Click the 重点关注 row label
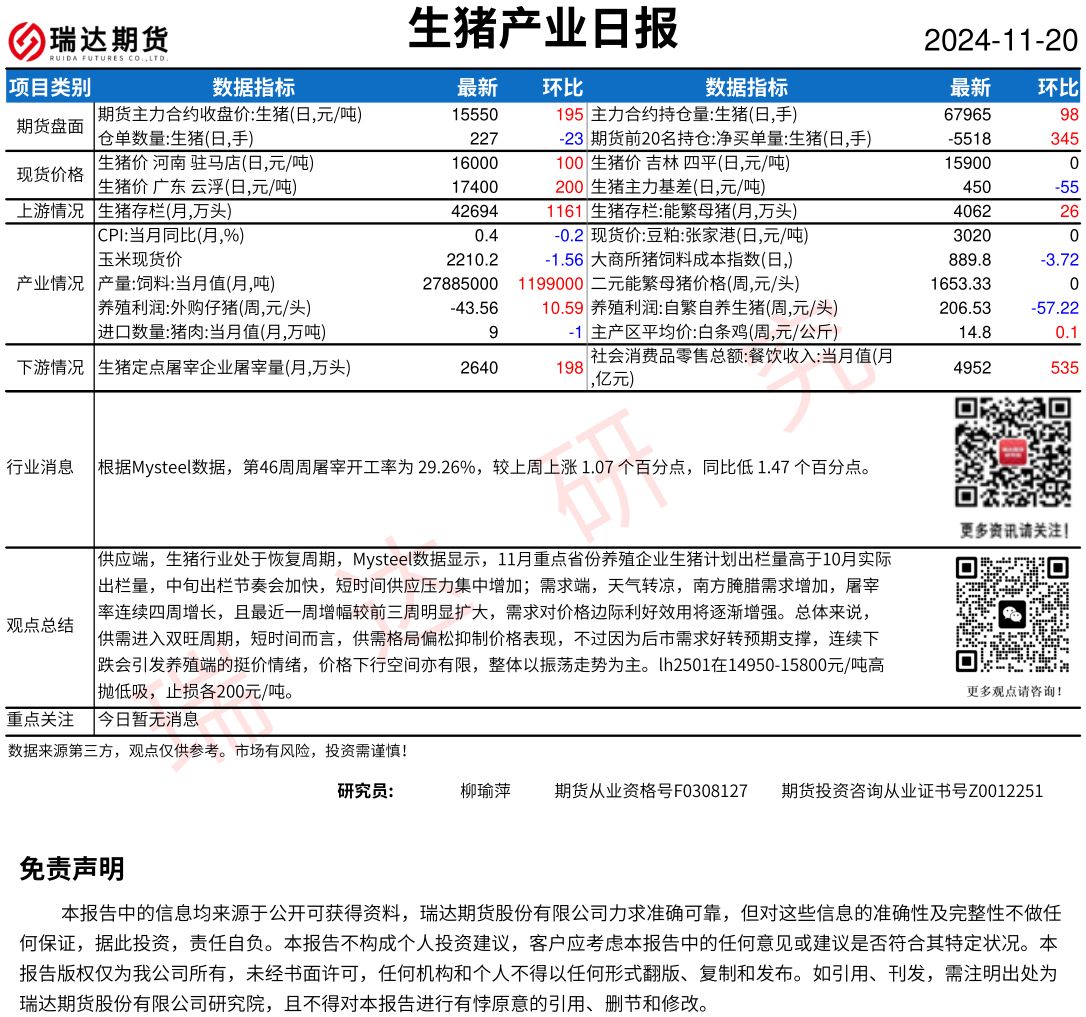Viewport: 1086px width, 1017px height. pos(40,719)
